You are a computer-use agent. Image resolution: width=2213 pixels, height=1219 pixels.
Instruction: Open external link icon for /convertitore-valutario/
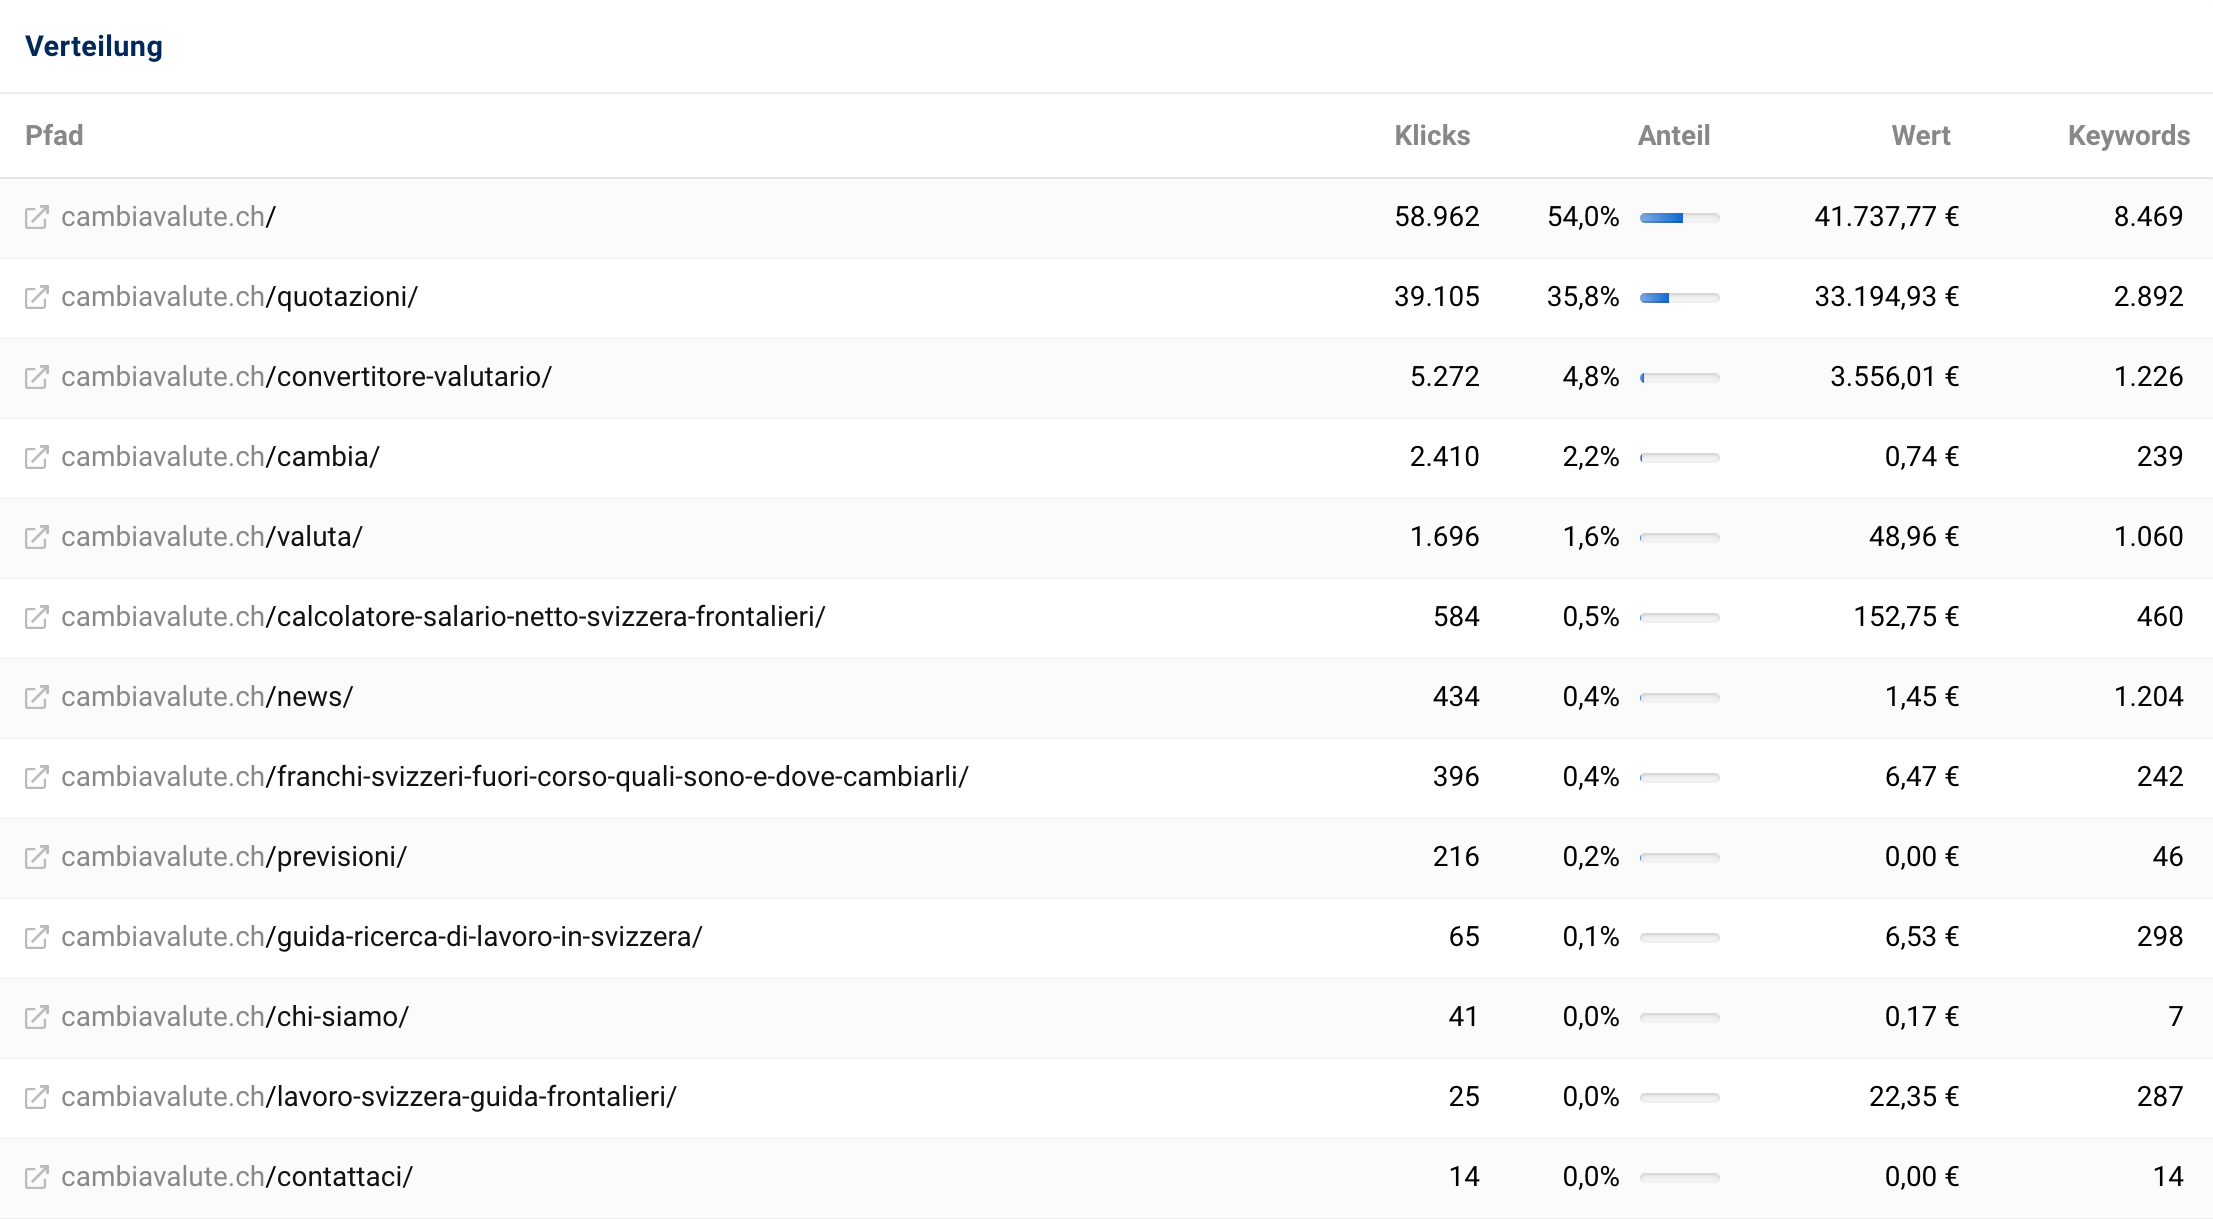click(x=36, y=377)
